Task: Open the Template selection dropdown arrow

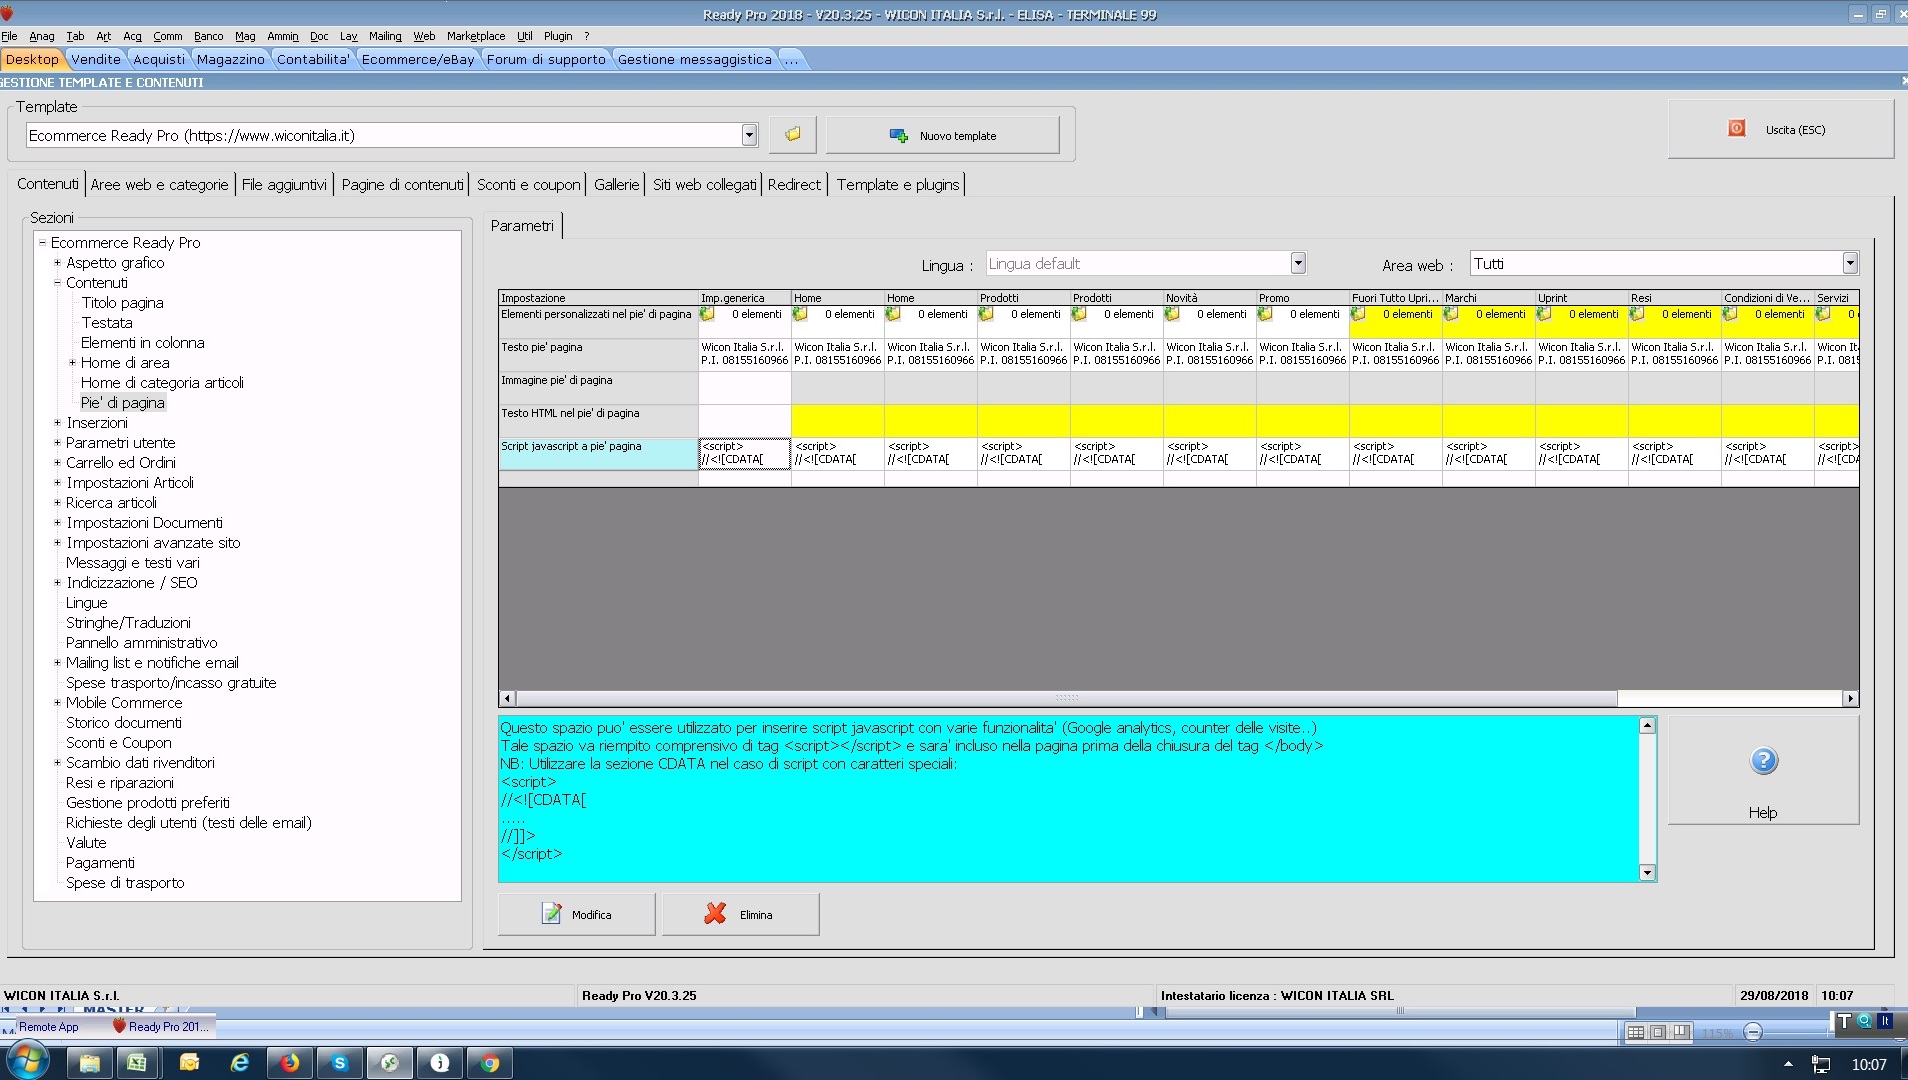Action: coord(749,136)
